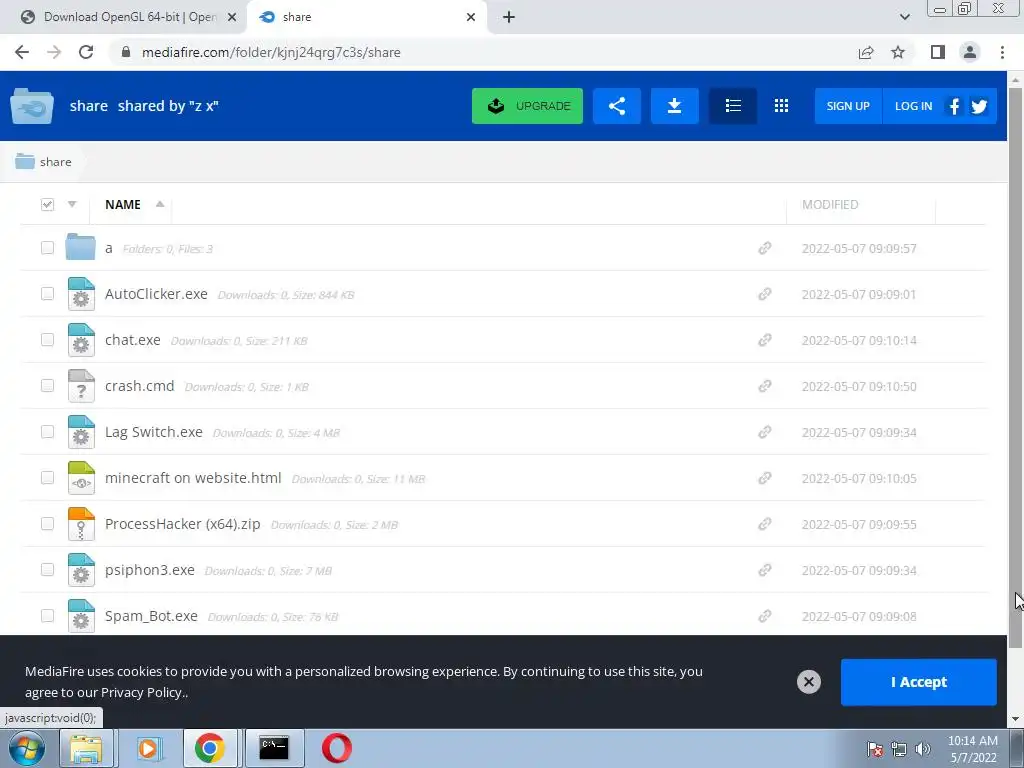Click the page vertical scrollbar
1024x768 pixels.
point(1015,366)
